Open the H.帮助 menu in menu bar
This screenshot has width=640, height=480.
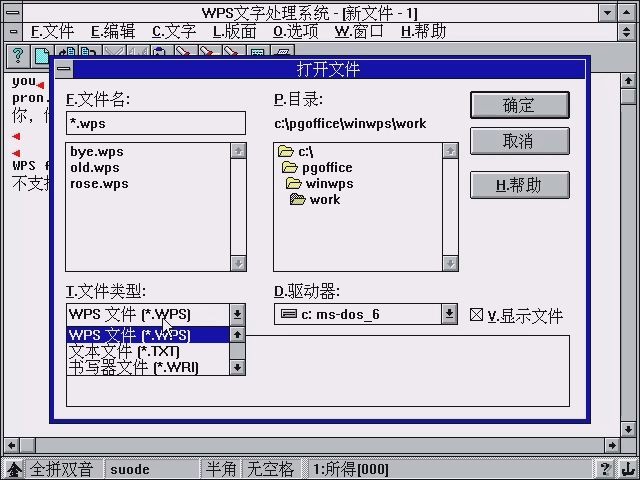tap(423, 31)
